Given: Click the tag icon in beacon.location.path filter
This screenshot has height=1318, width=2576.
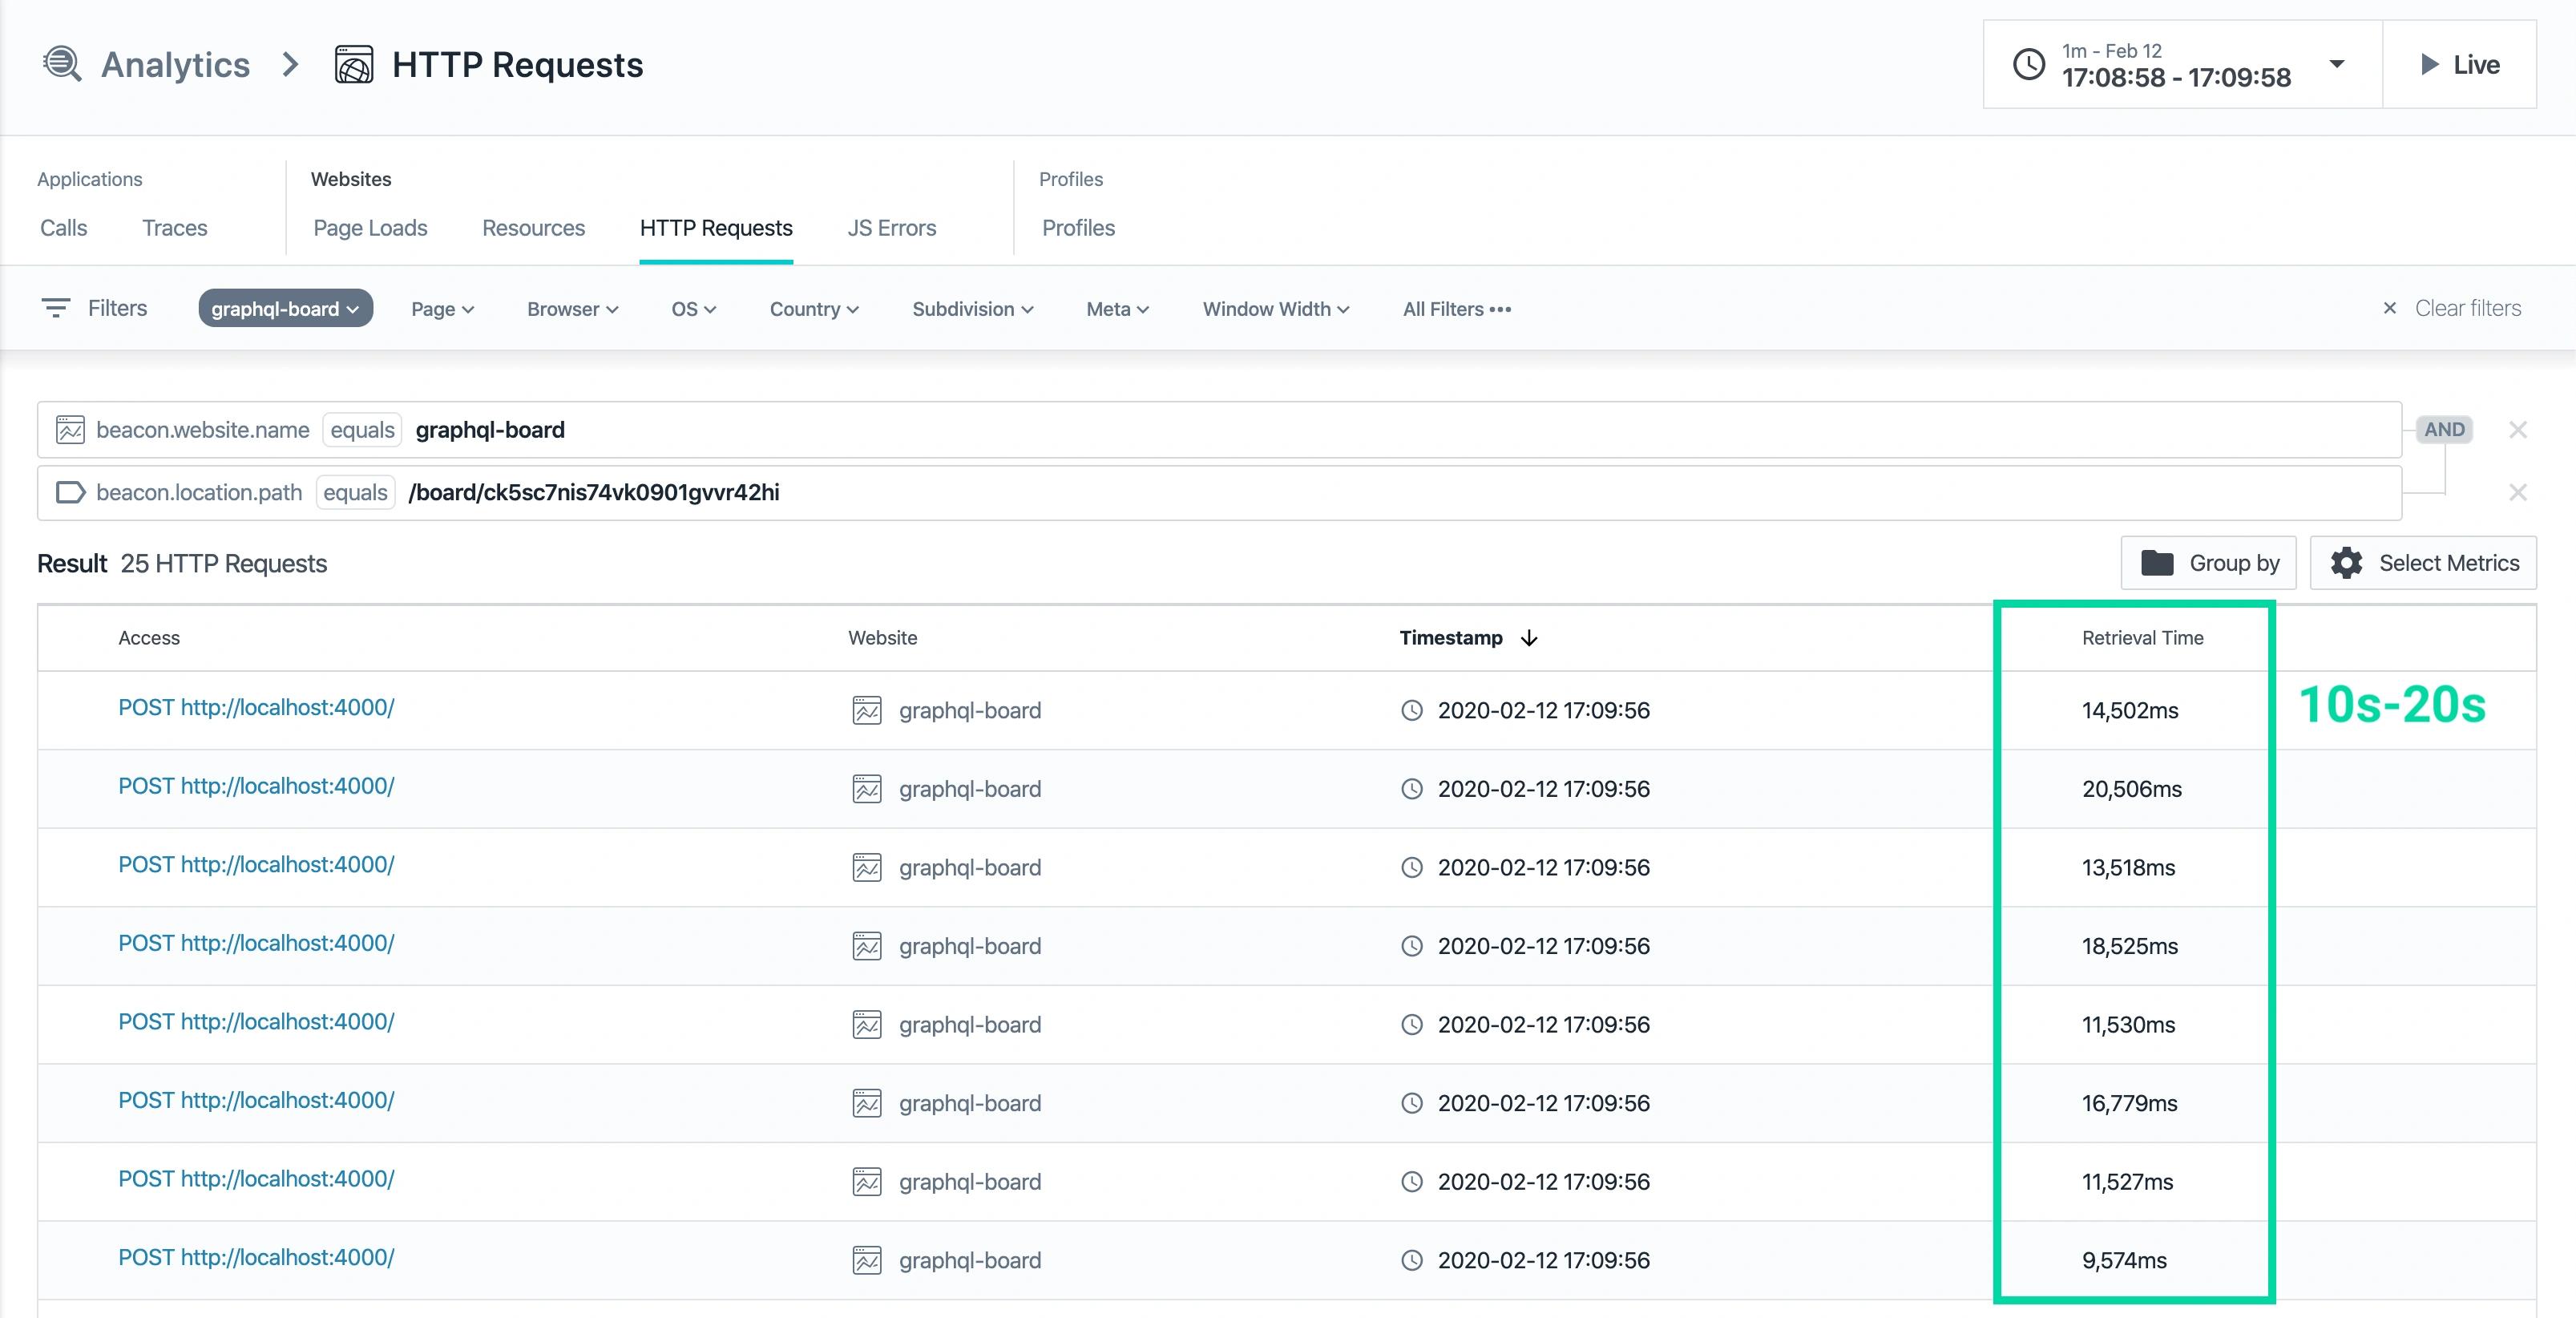Looking at the screenshot, I should click(x=70, y=493).
